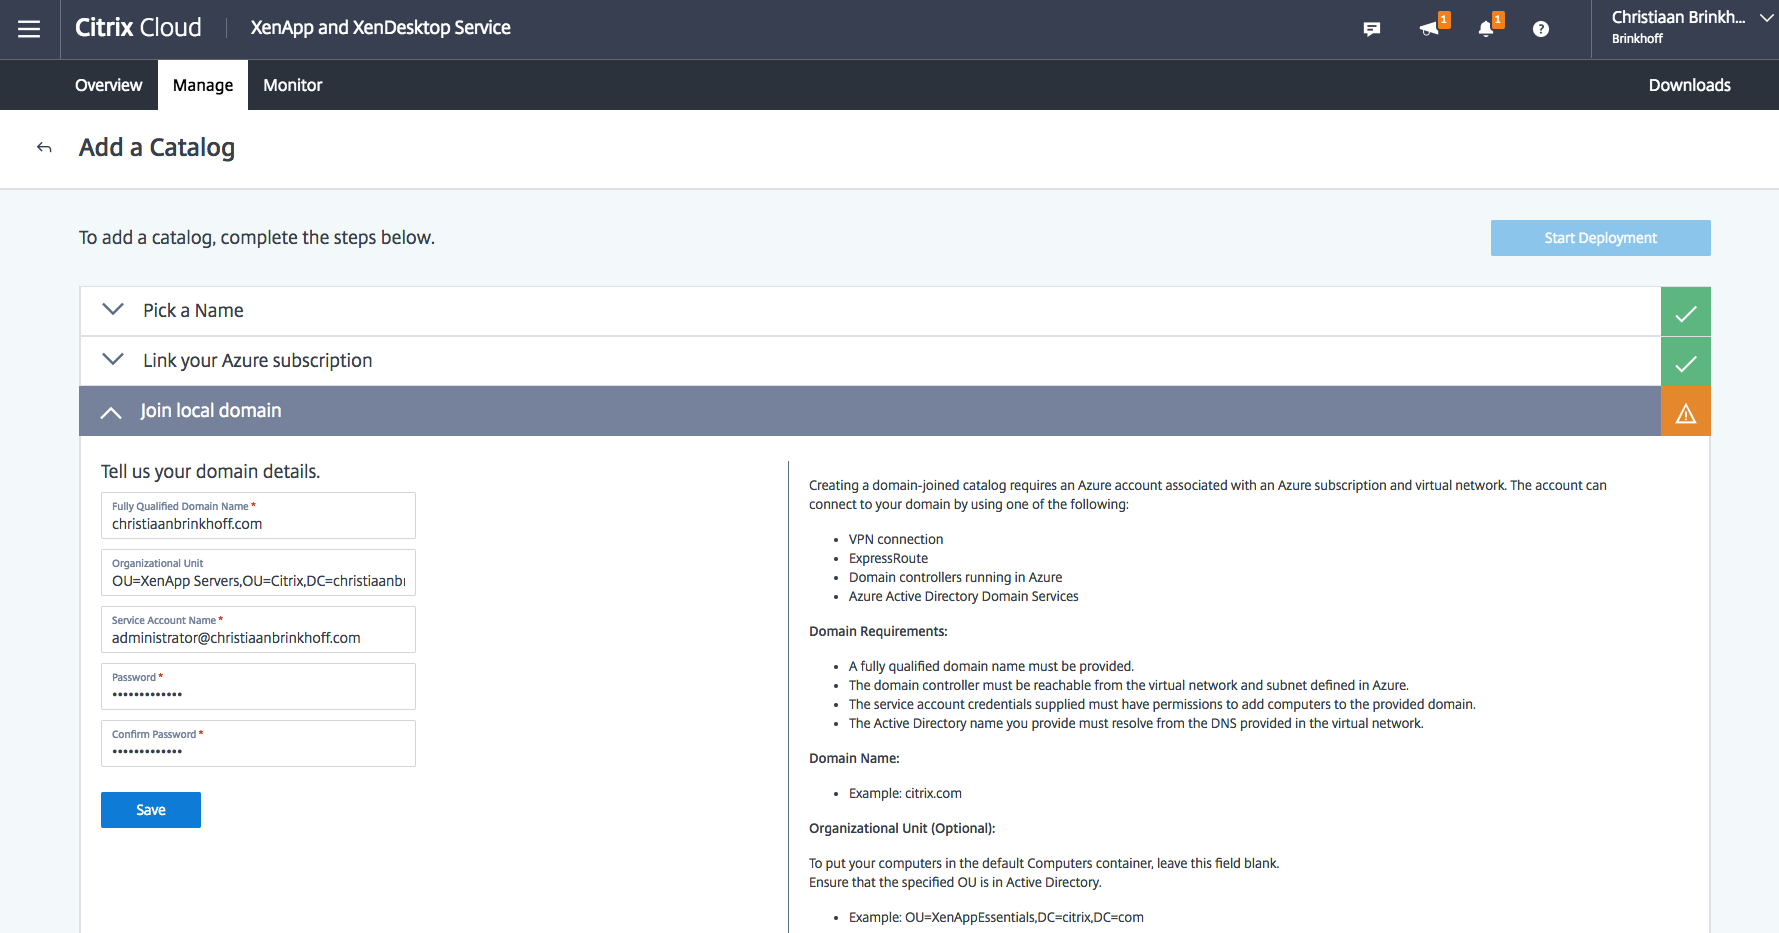The height and width of the screenshot is (933, 1779).
Task: Collapse the Join local domain section chevron
Action: 111,412
